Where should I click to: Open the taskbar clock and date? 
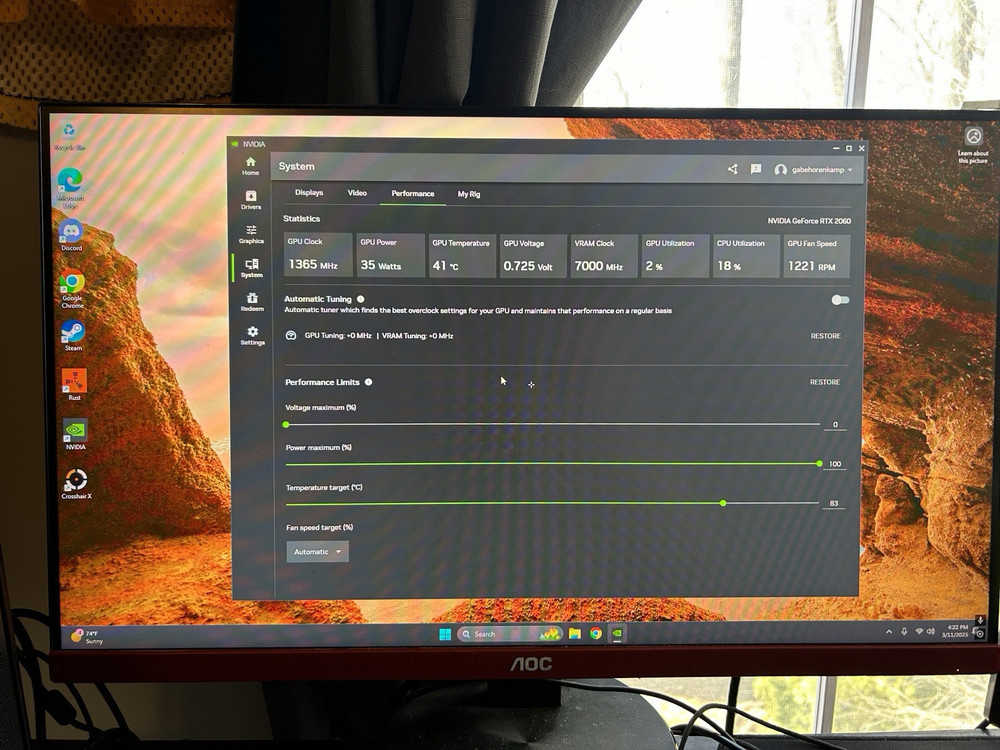[955, 631]
